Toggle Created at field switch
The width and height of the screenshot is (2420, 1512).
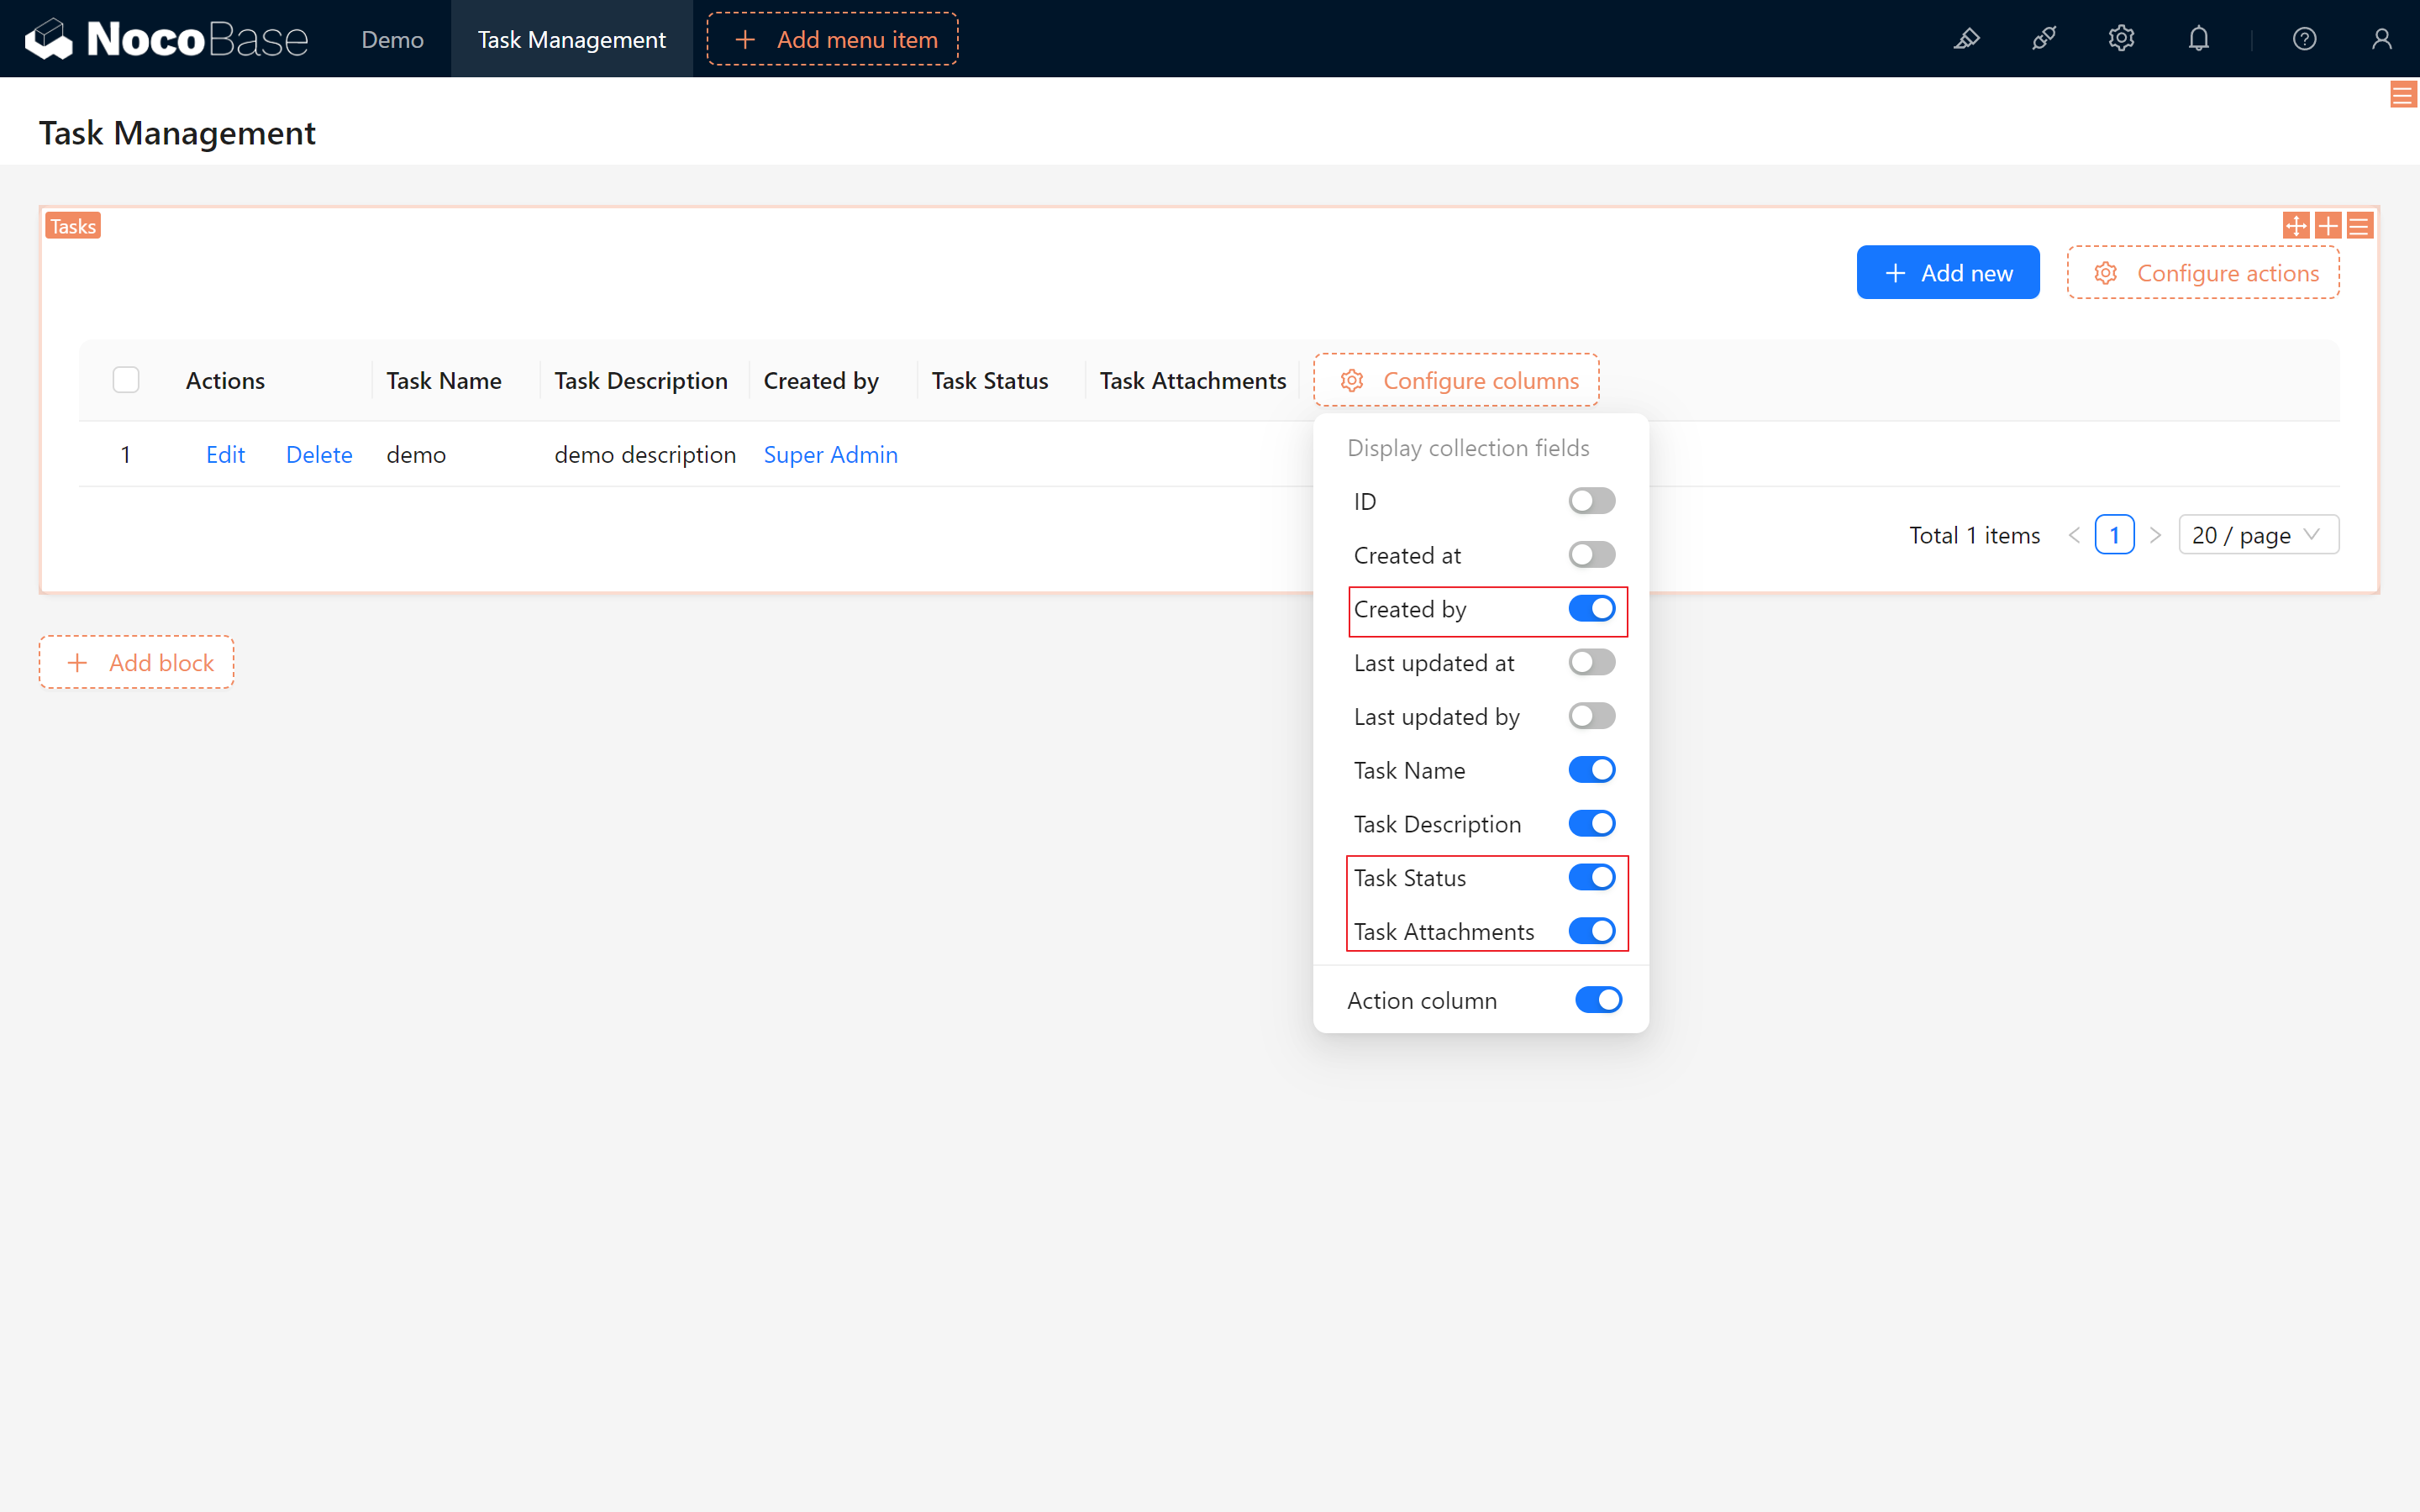(1591, 554)
